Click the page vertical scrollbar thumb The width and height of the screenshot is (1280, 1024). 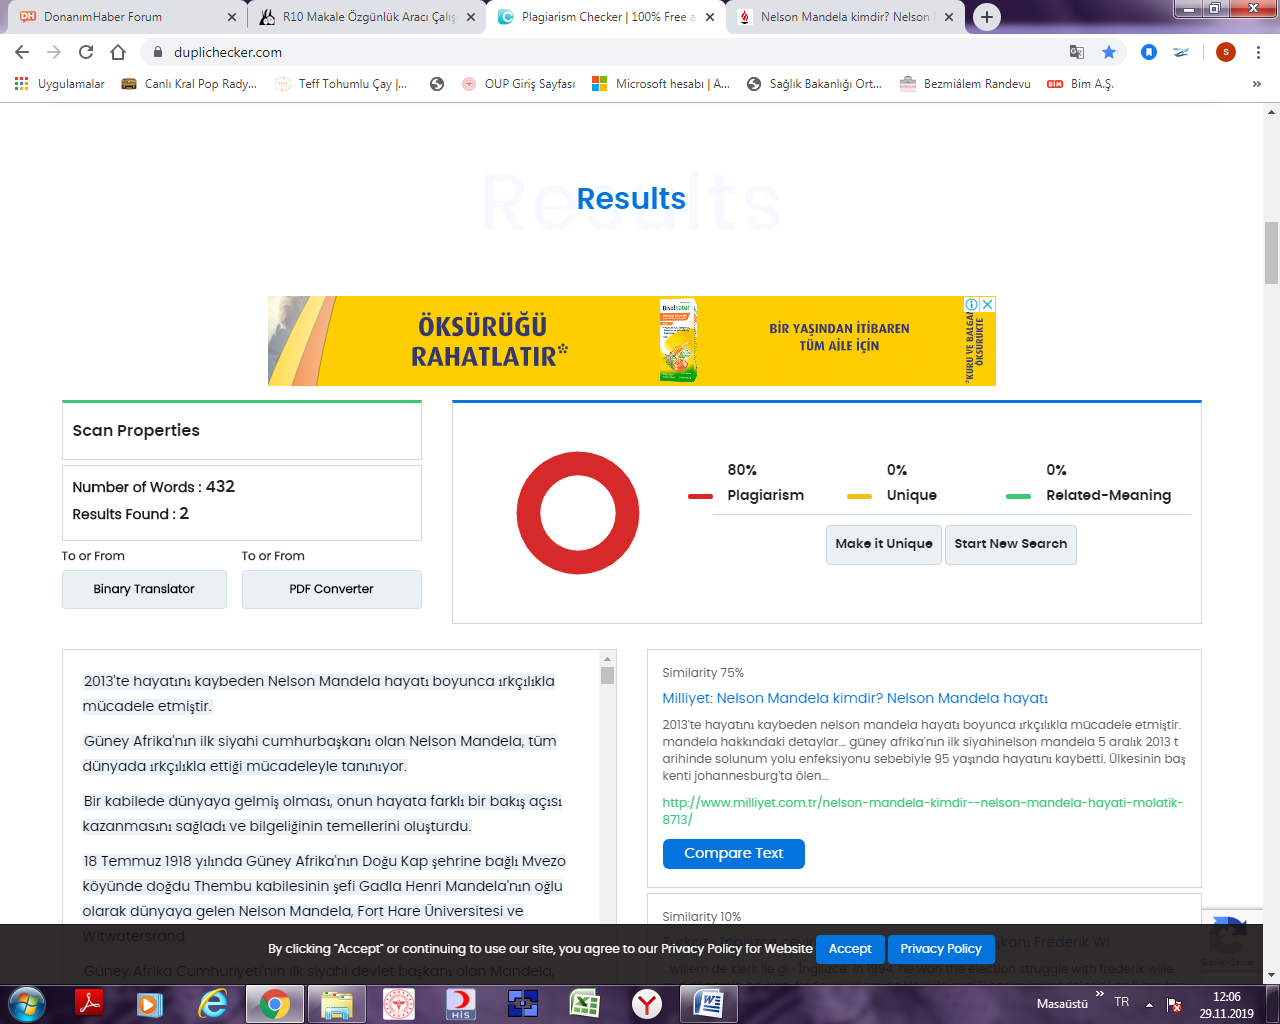[1271, 253]
